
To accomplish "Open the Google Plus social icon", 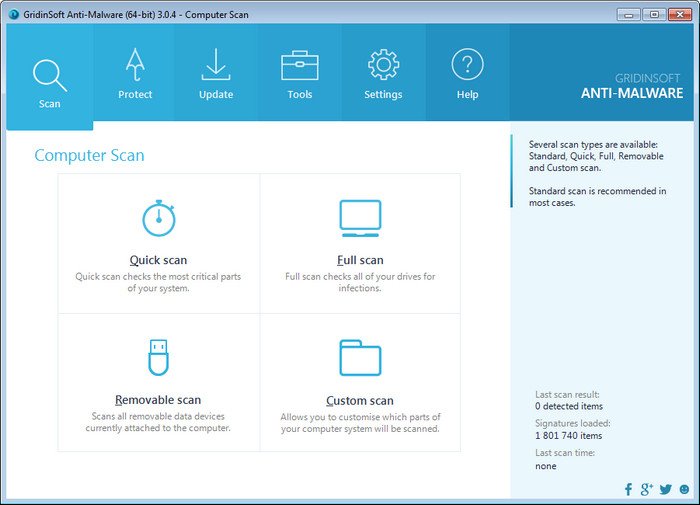I will [646, 489].
